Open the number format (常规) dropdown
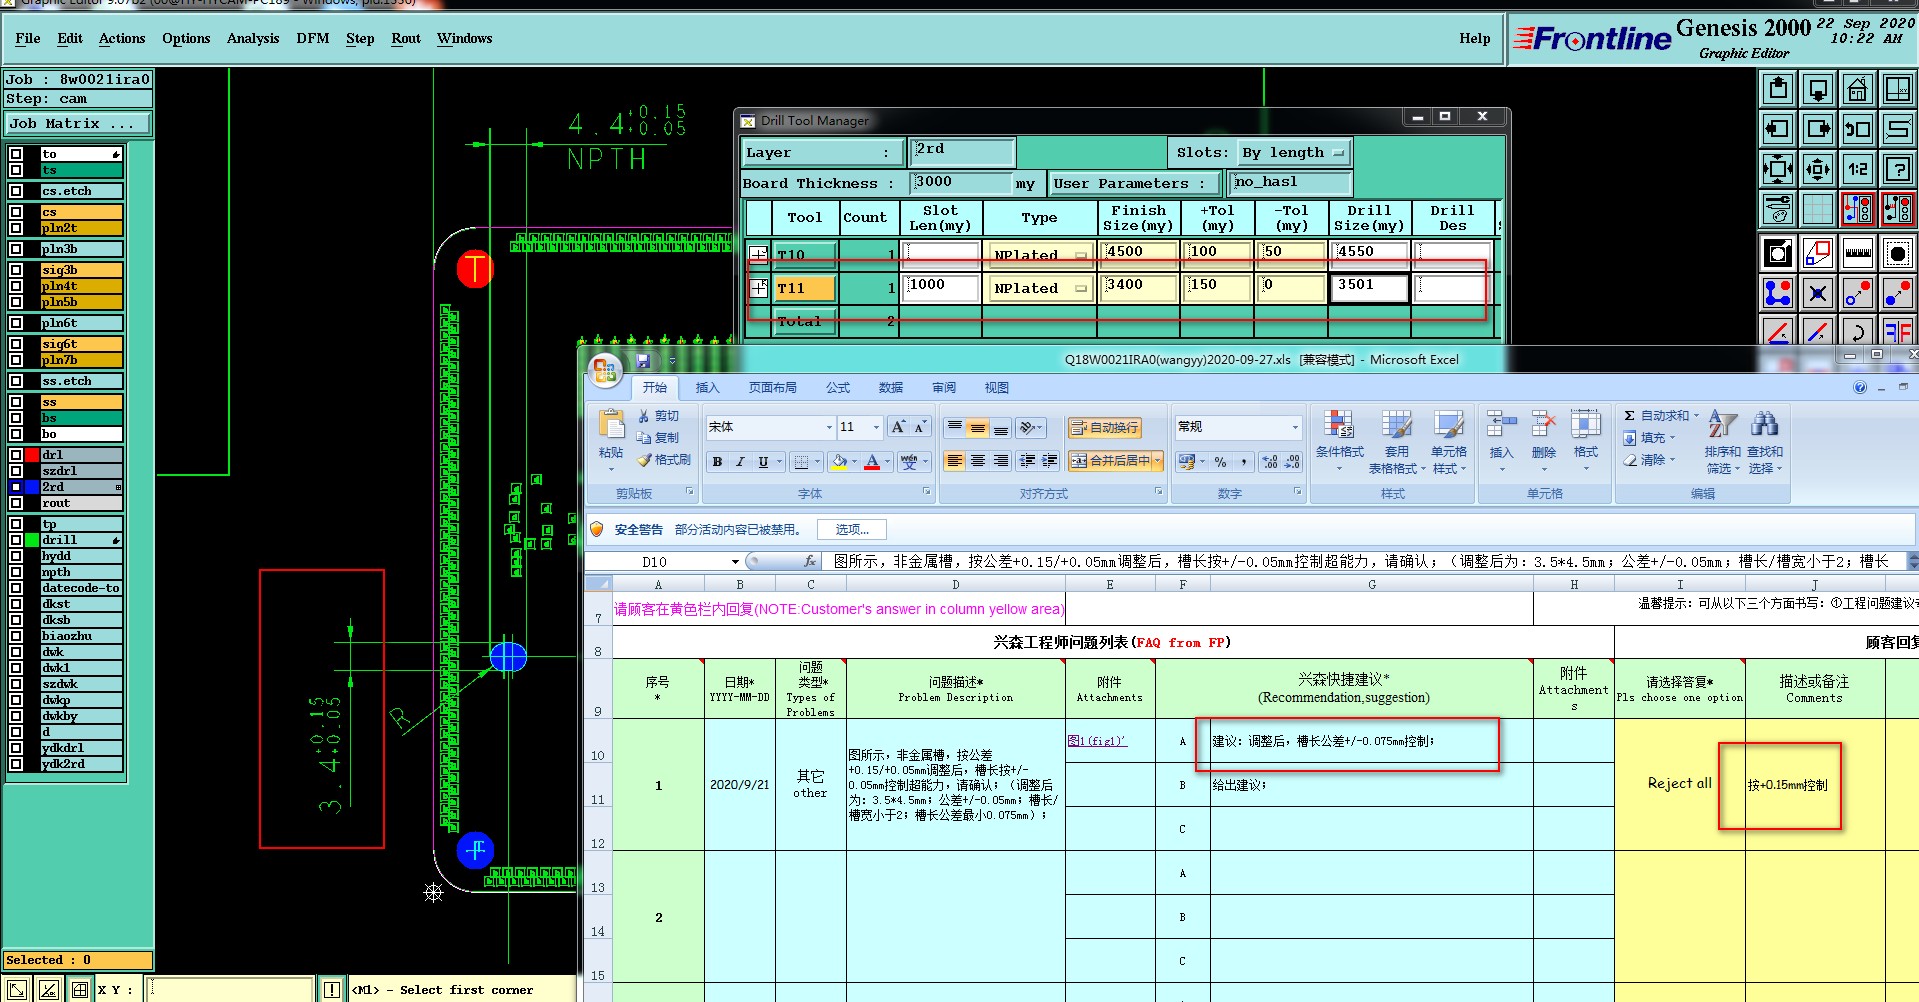Viewport: 1919px width, 1002px height. coord(1294,427)
